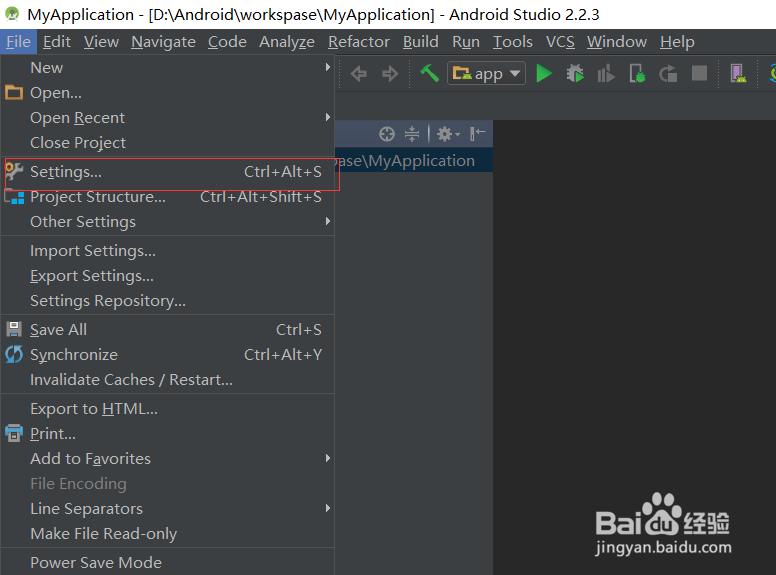Expand the Open Recent submenu arrow

[x=328, y=117]
